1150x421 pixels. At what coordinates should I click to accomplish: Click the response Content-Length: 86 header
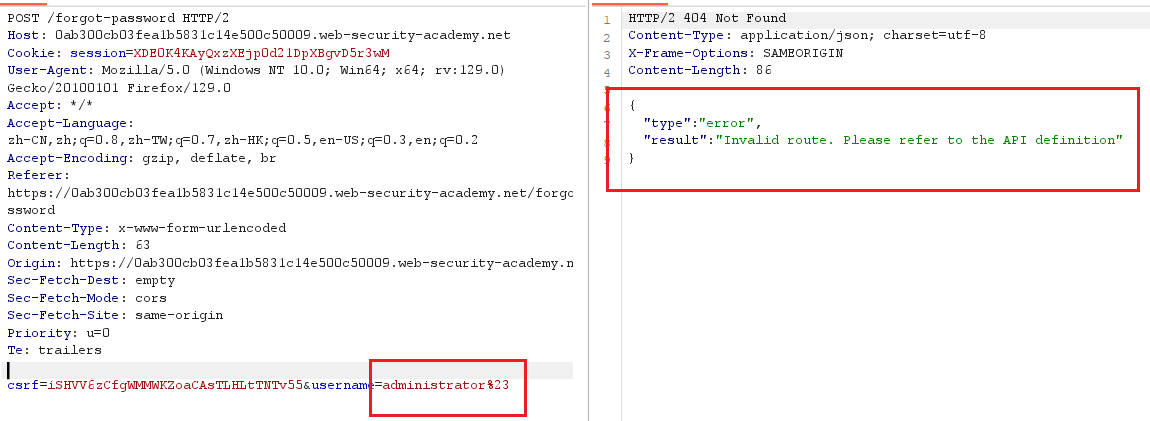[700, 70]
